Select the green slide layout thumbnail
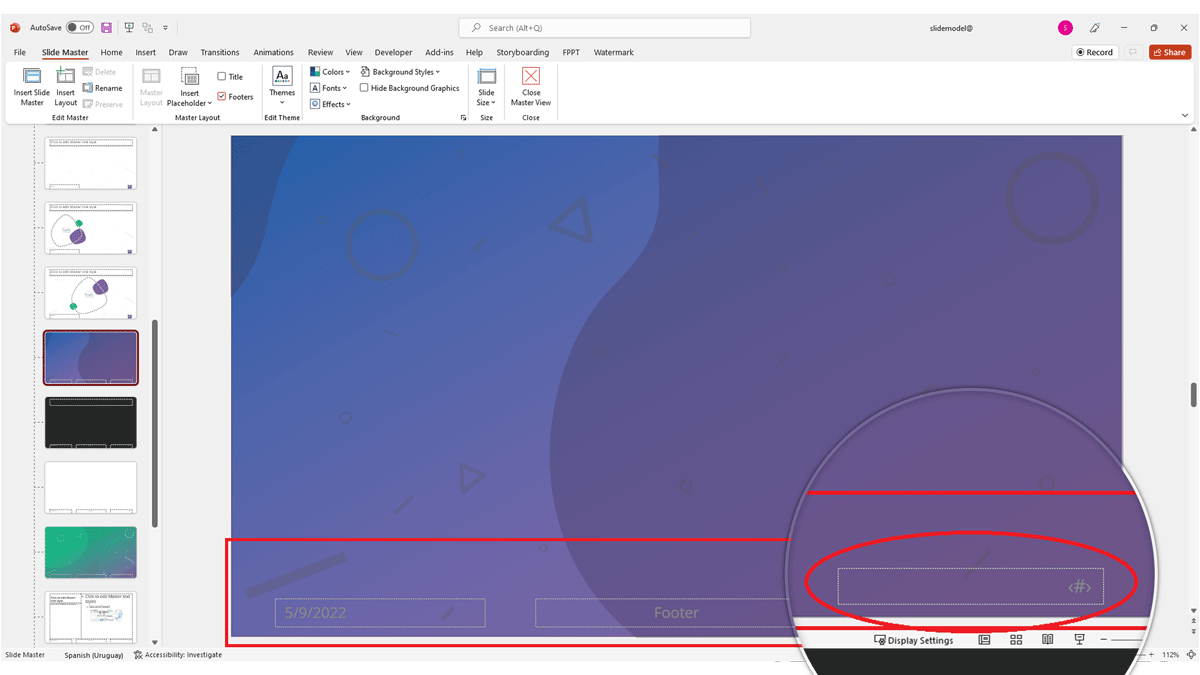This screenshot has height=675, width=1200. 90,552
